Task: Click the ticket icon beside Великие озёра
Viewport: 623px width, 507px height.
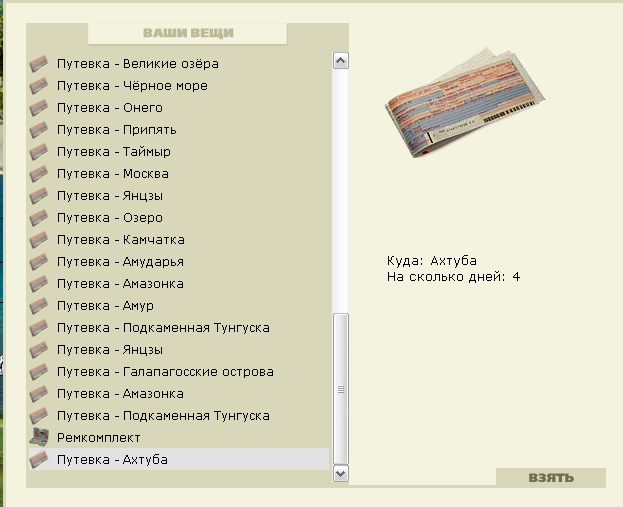Action: (x=39, y=64)
